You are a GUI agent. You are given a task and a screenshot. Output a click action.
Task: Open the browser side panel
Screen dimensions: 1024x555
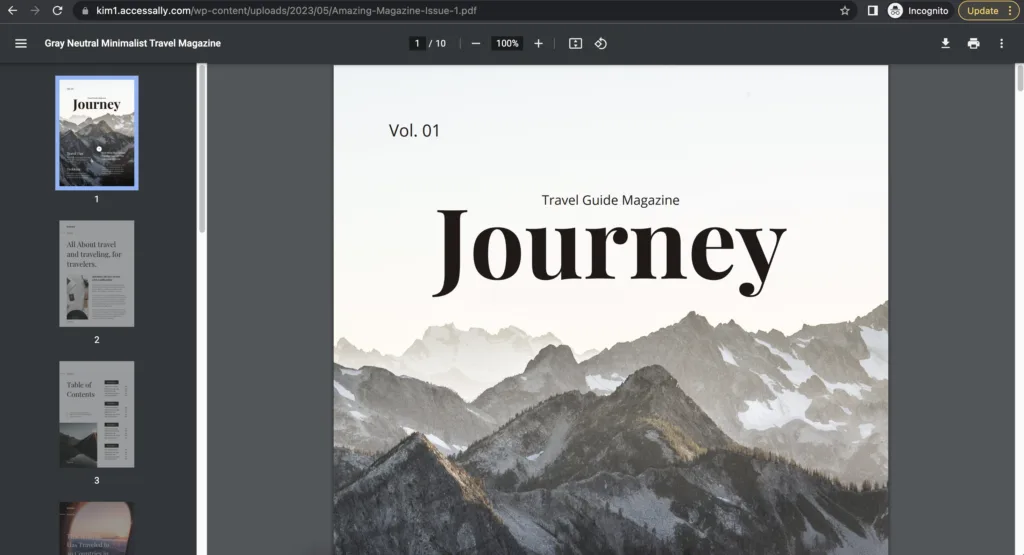pyautogui.click(x=872, y=11)
